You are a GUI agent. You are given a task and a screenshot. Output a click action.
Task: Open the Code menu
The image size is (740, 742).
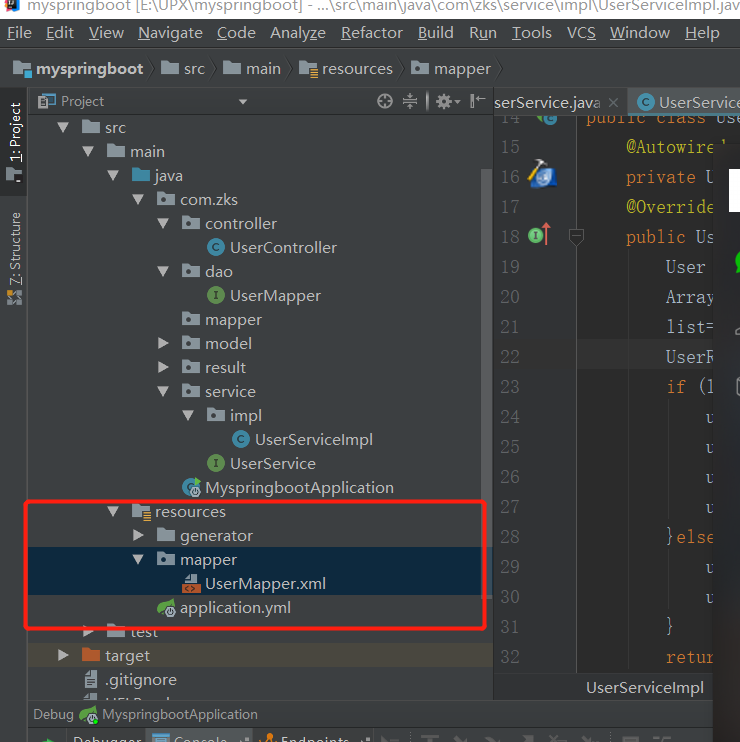pos(236,33)
